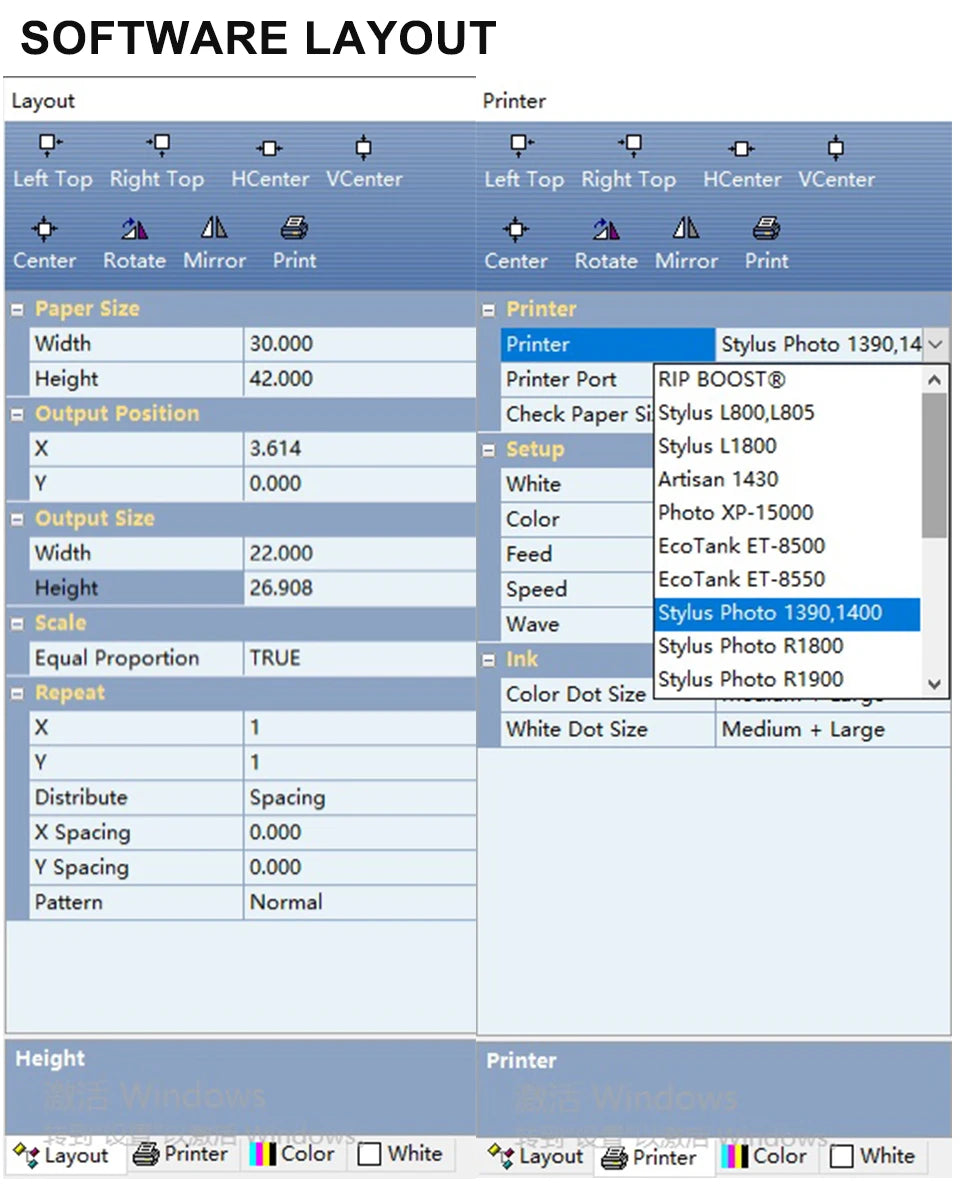Image resolution: width=960 pixels, height=1195 pixels.
Task: Select Stylus L800,L805 from printer list
Action: point(787,413)
